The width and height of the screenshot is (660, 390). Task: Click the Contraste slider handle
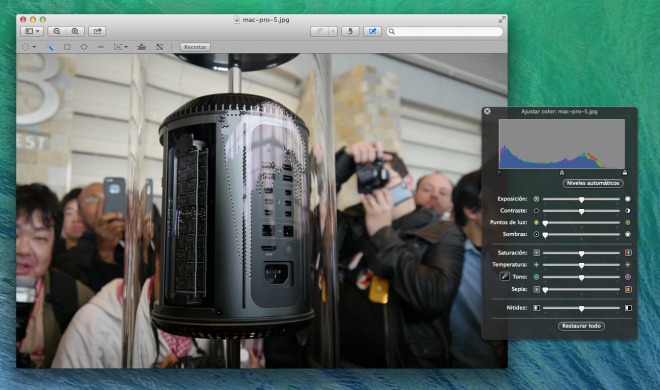click(x=581, y=211)
